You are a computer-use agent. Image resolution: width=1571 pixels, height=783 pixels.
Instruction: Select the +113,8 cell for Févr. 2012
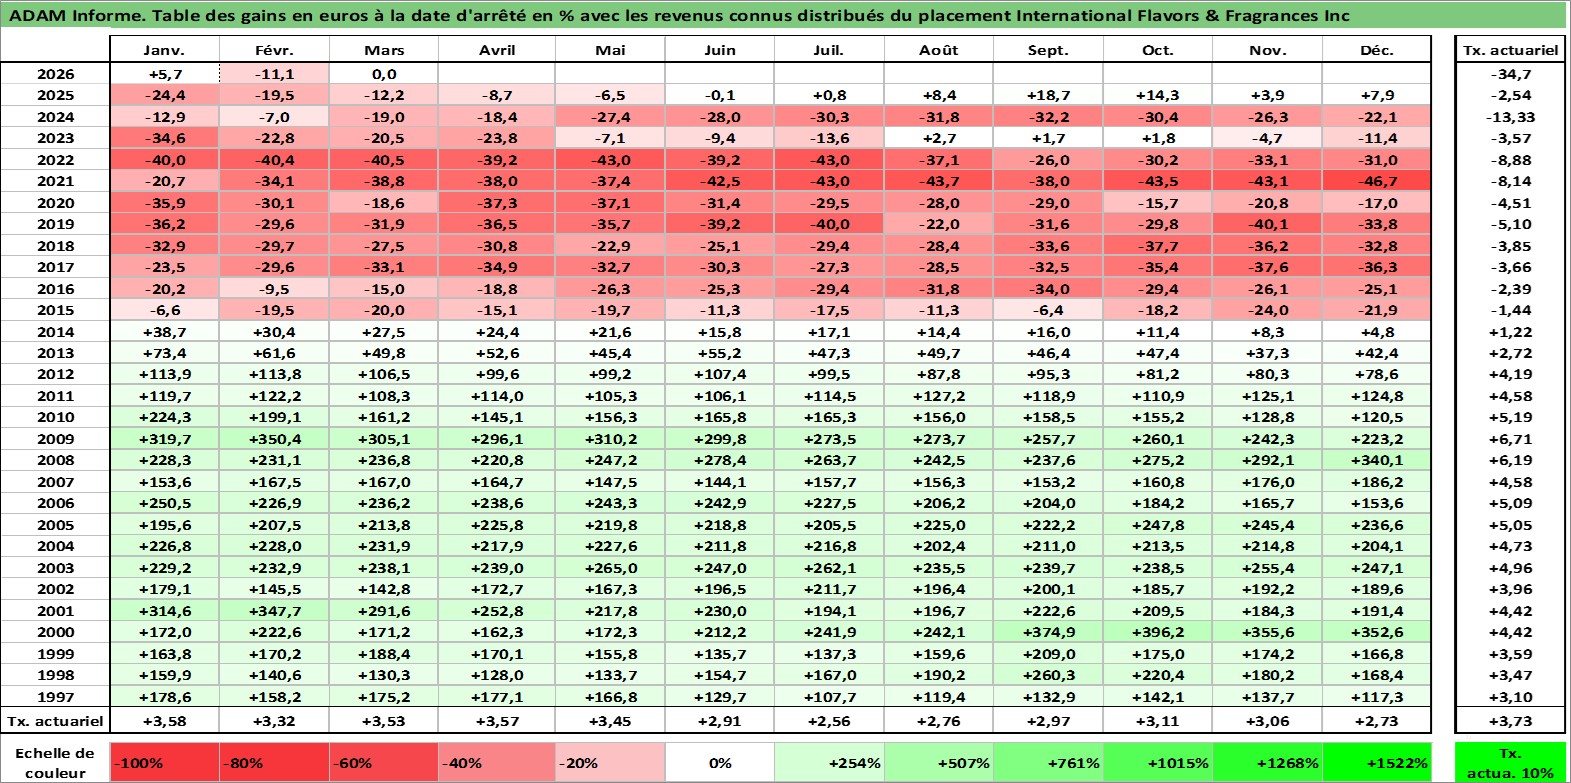(274, 374)
